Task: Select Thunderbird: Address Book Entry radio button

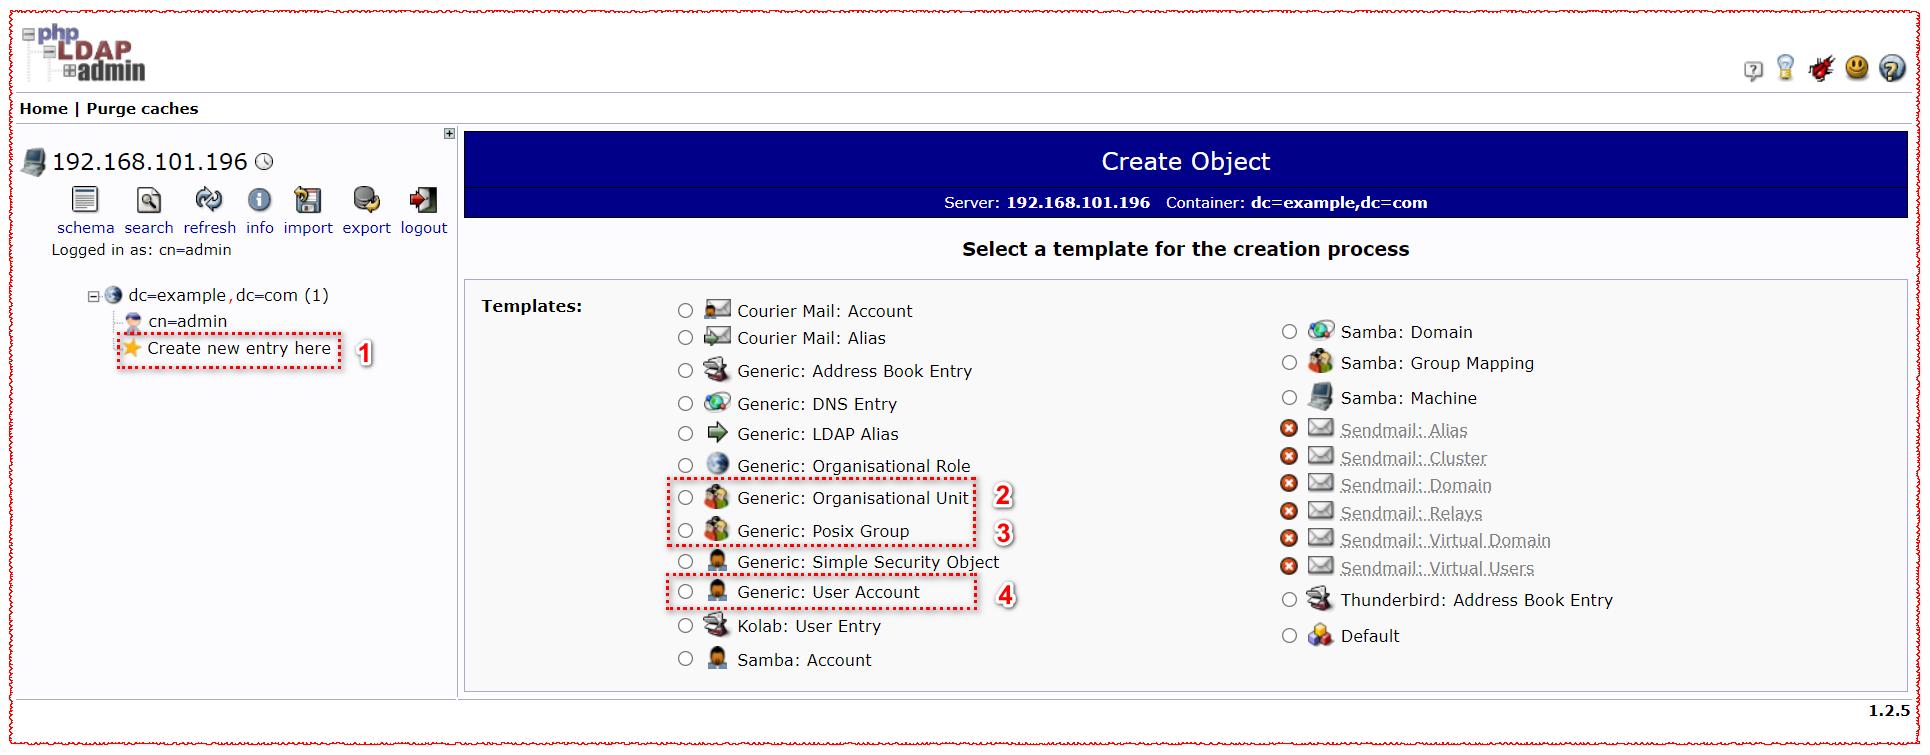Action: click(x=1289, y=600)
